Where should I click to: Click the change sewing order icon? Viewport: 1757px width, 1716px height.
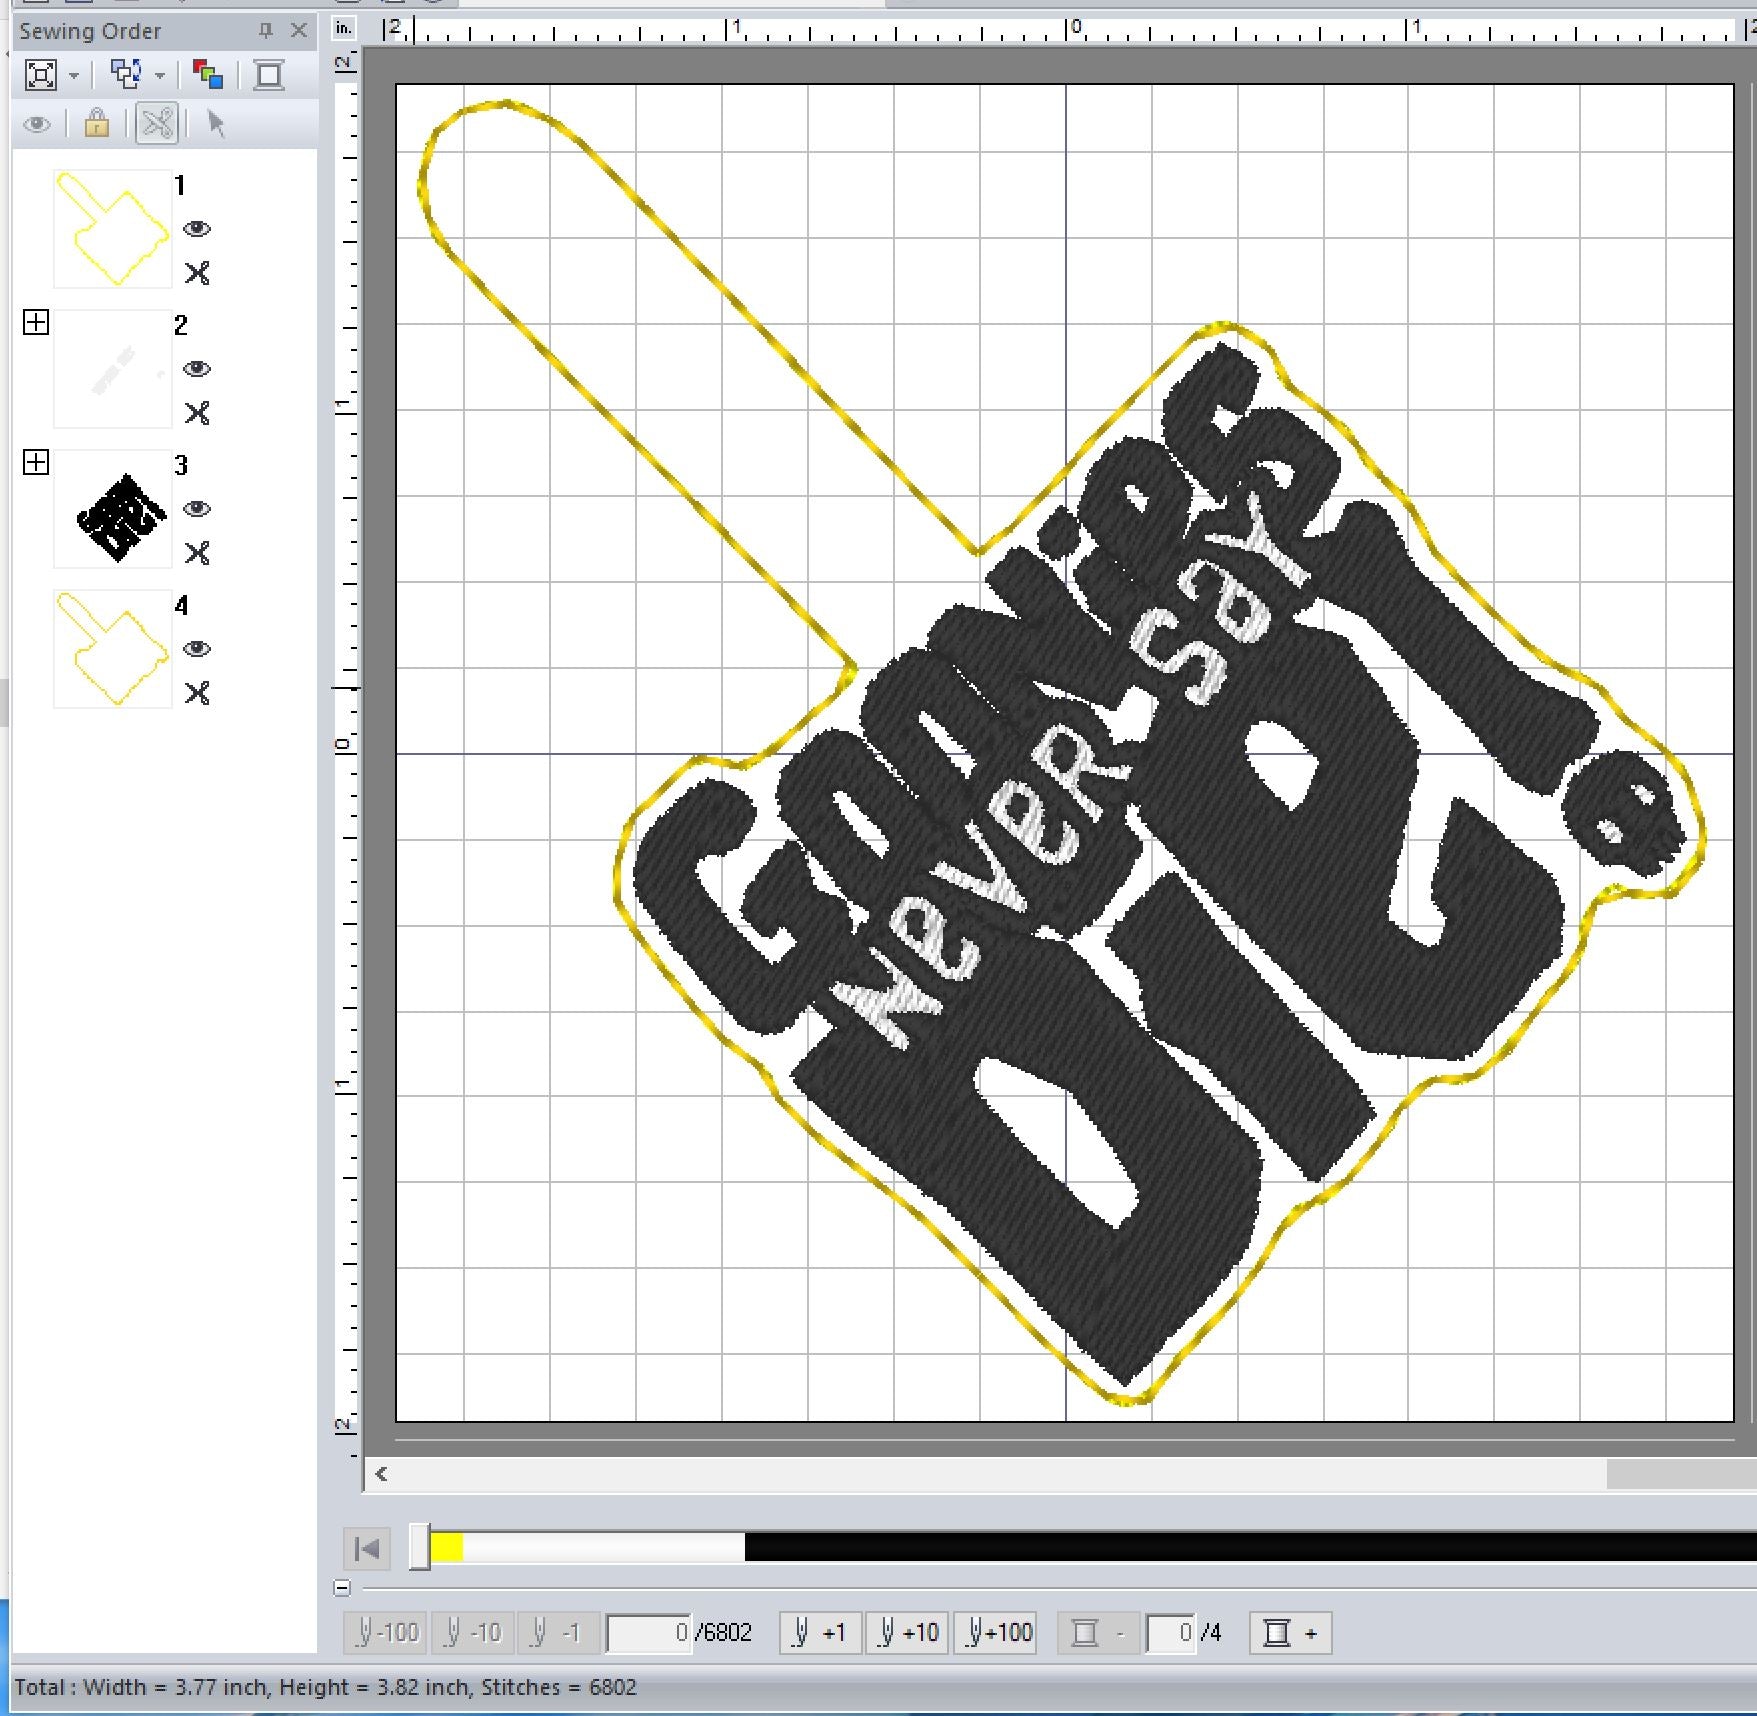coord(126,75)
